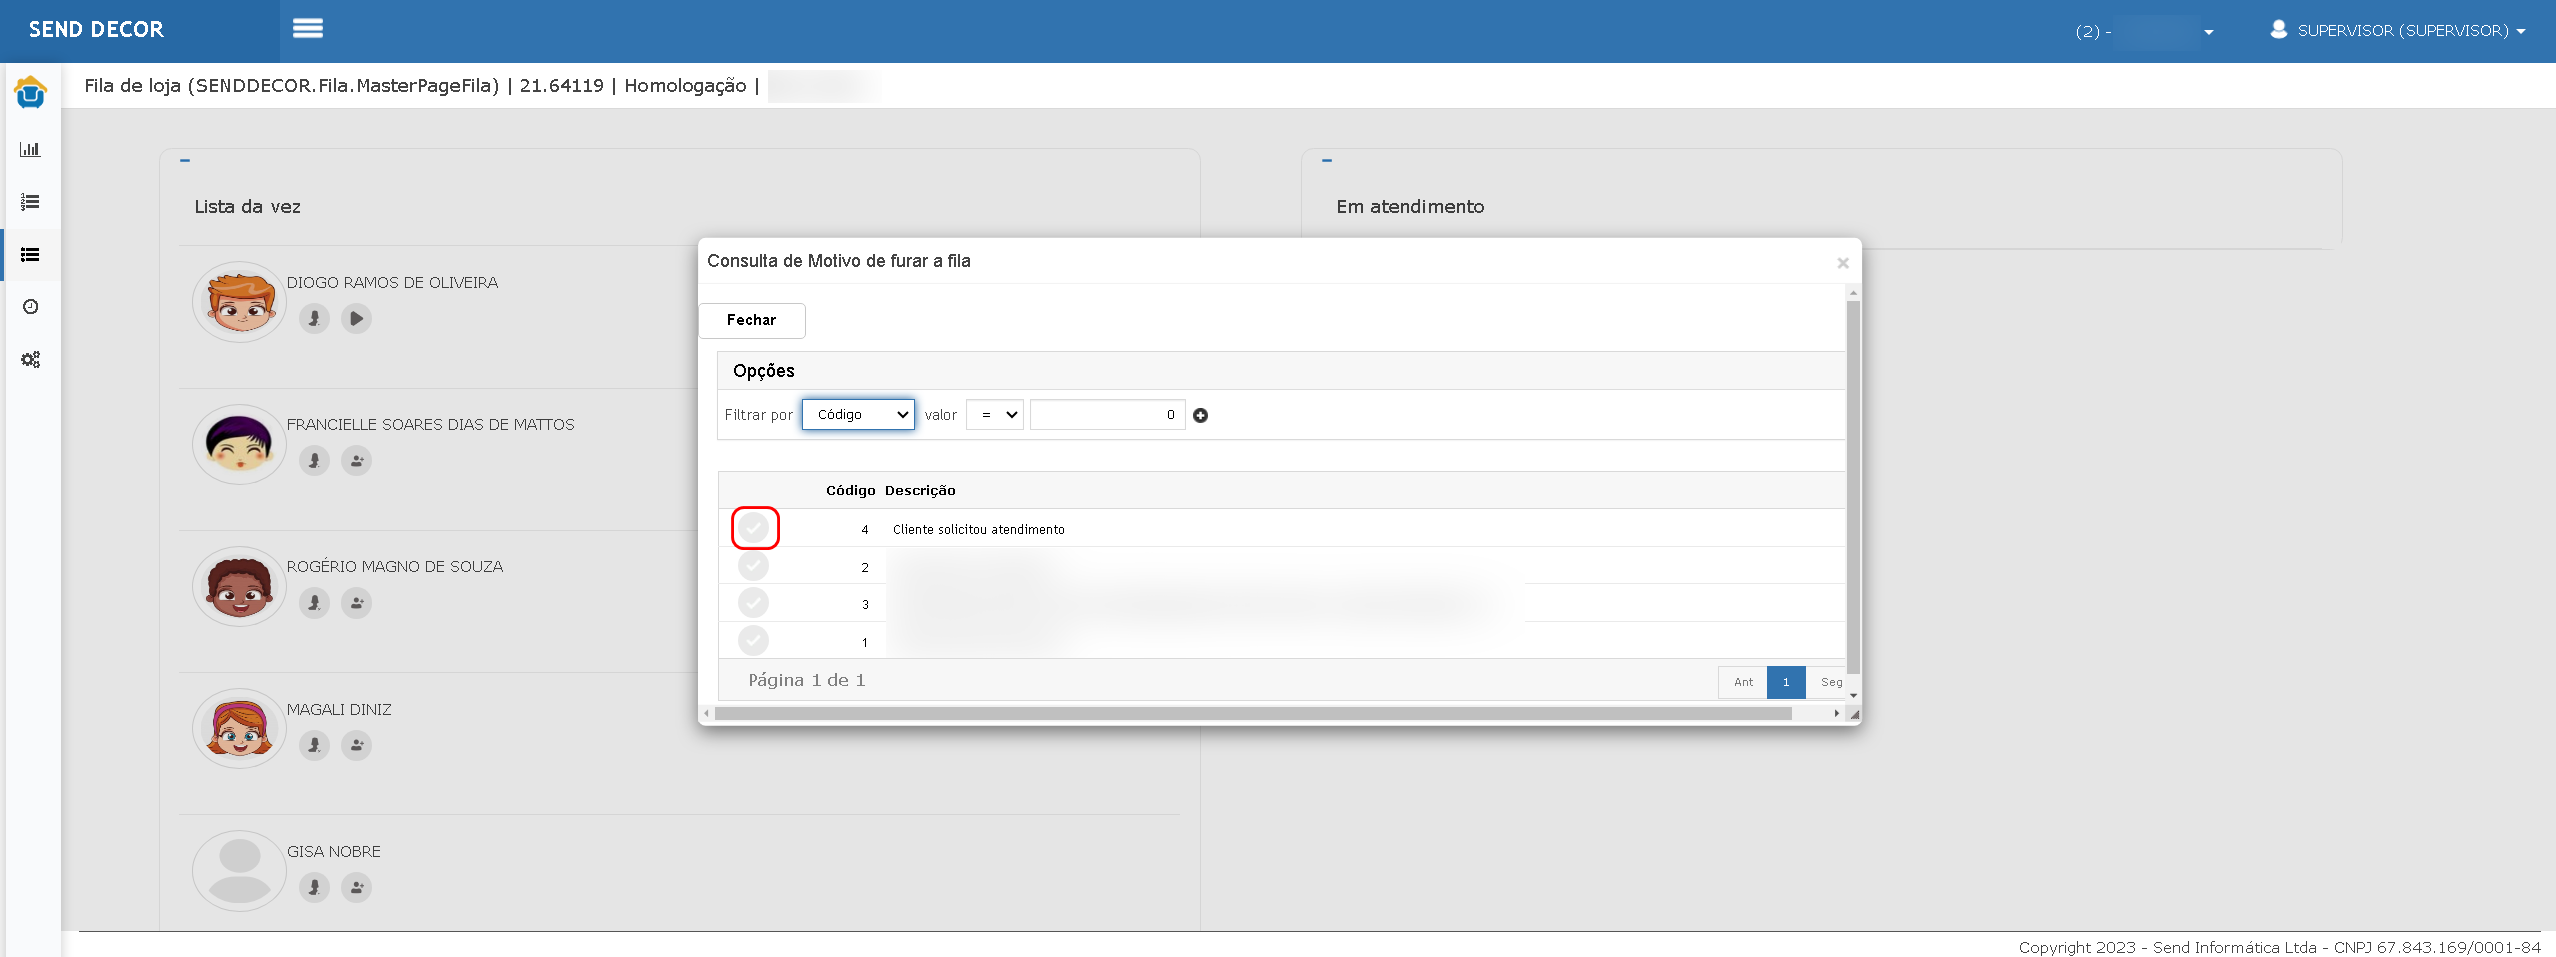This screenshot has width=2556, height=957.
Task: Click the add-person icon under Francielle Soares
Action: pyautogui.click(x=356, y=461)
